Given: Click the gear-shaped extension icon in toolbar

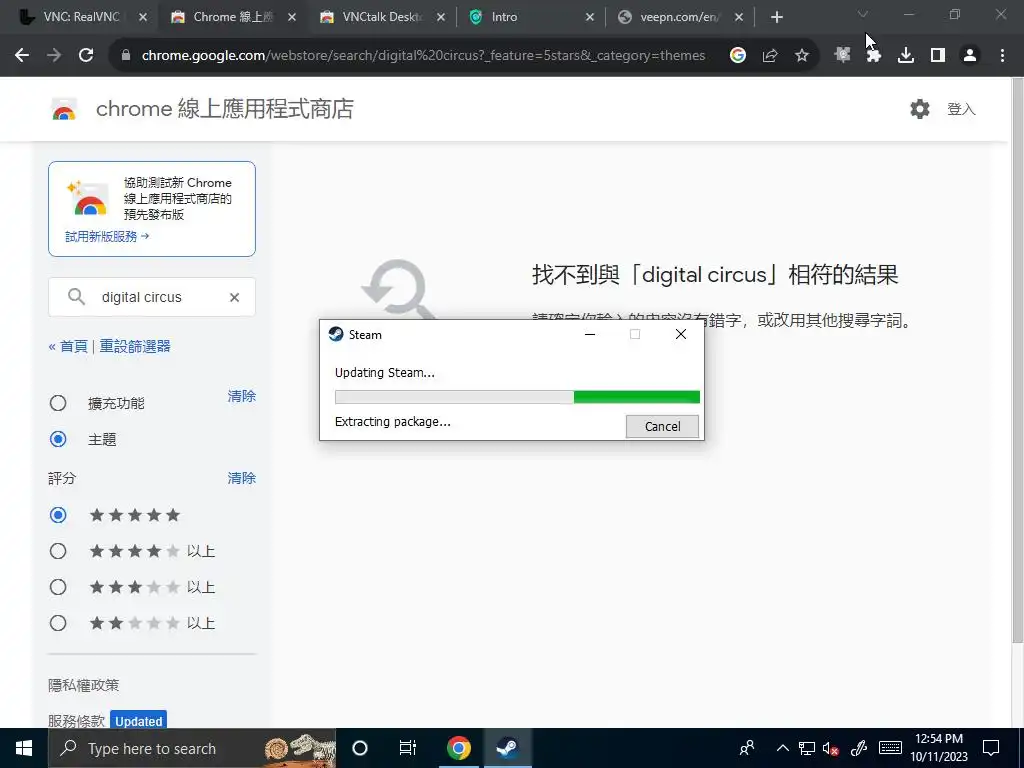Looking at the screenshot, I should click(x=842, y=56).
